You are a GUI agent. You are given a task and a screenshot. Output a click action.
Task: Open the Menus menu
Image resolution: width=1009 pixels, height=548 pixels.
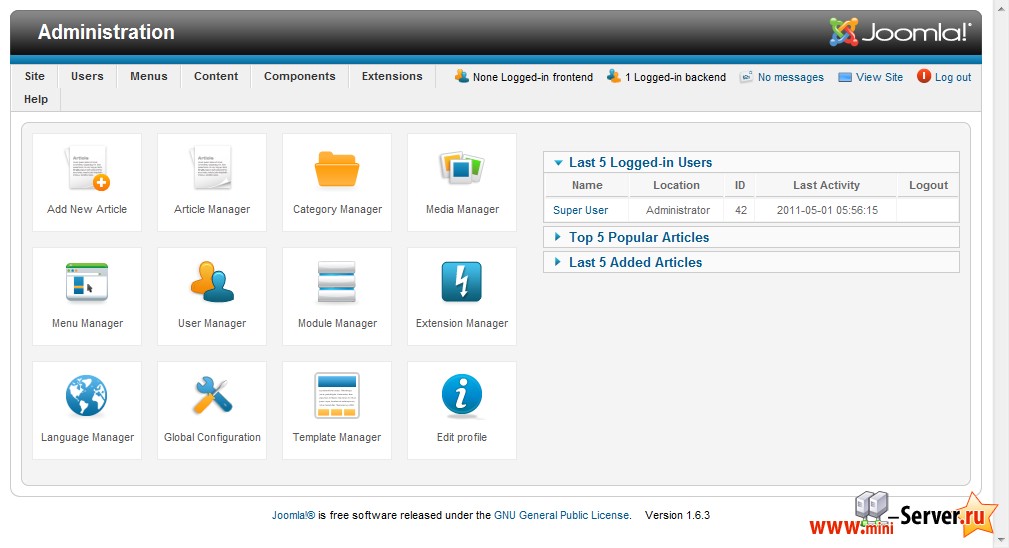[149, 76]
